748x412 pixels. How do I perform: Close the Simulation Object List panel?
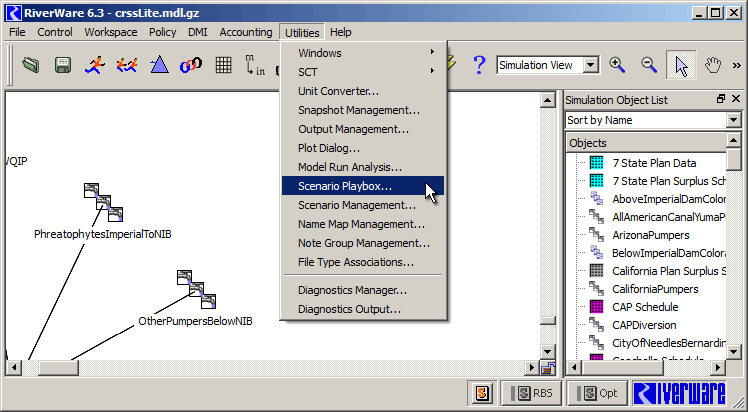(x=736, y=99)
